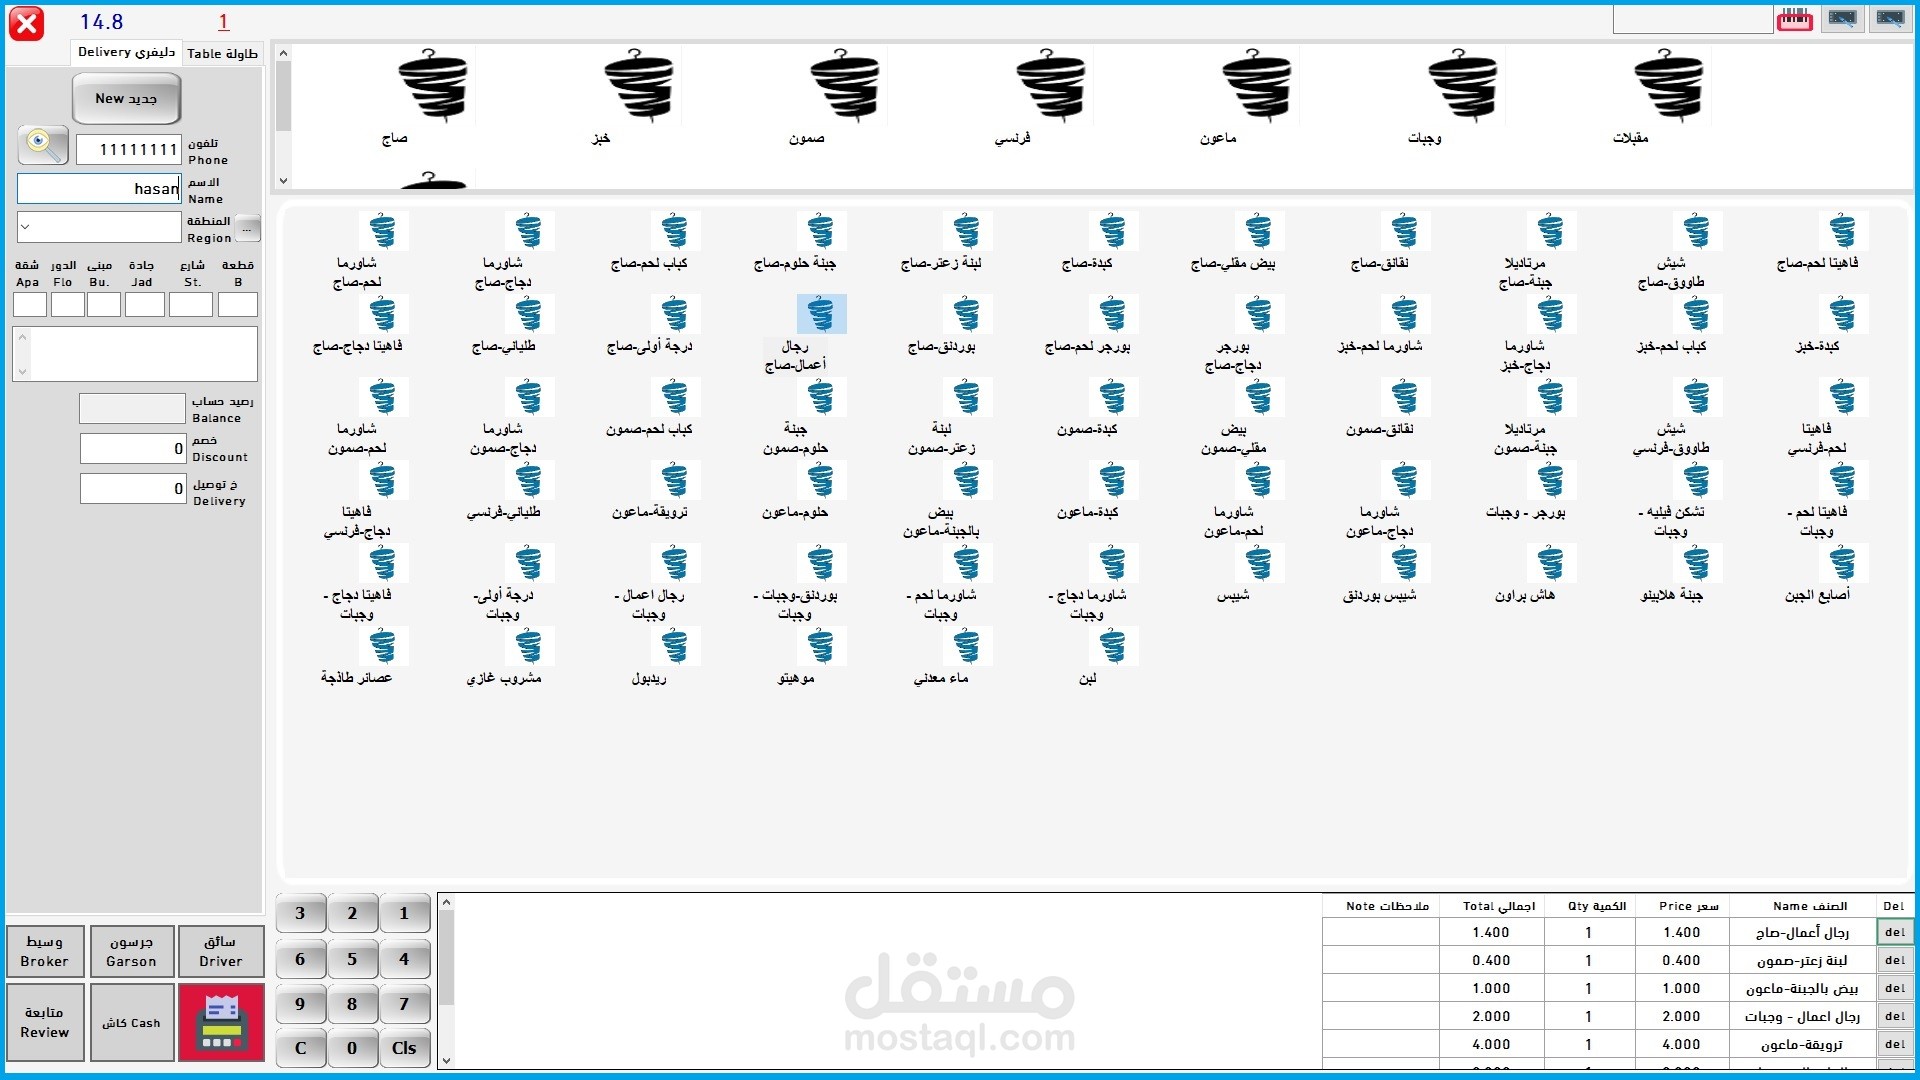The image size is (1920, 1080).
Task: Add شيبس item from the menu grid
Action: pyautogui.click(x=1258, y=565)
